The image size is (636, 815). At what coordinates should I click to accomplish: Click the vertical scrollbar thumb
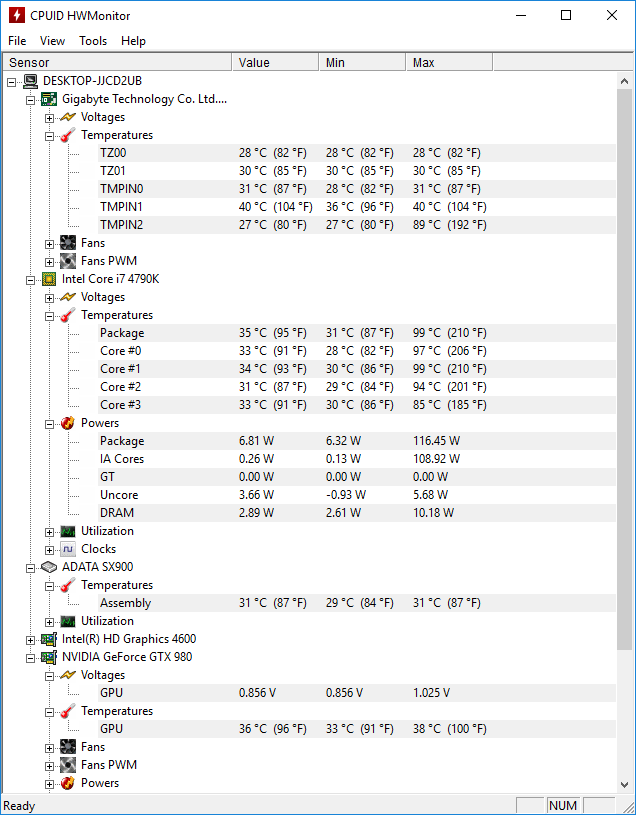point(625,369)
